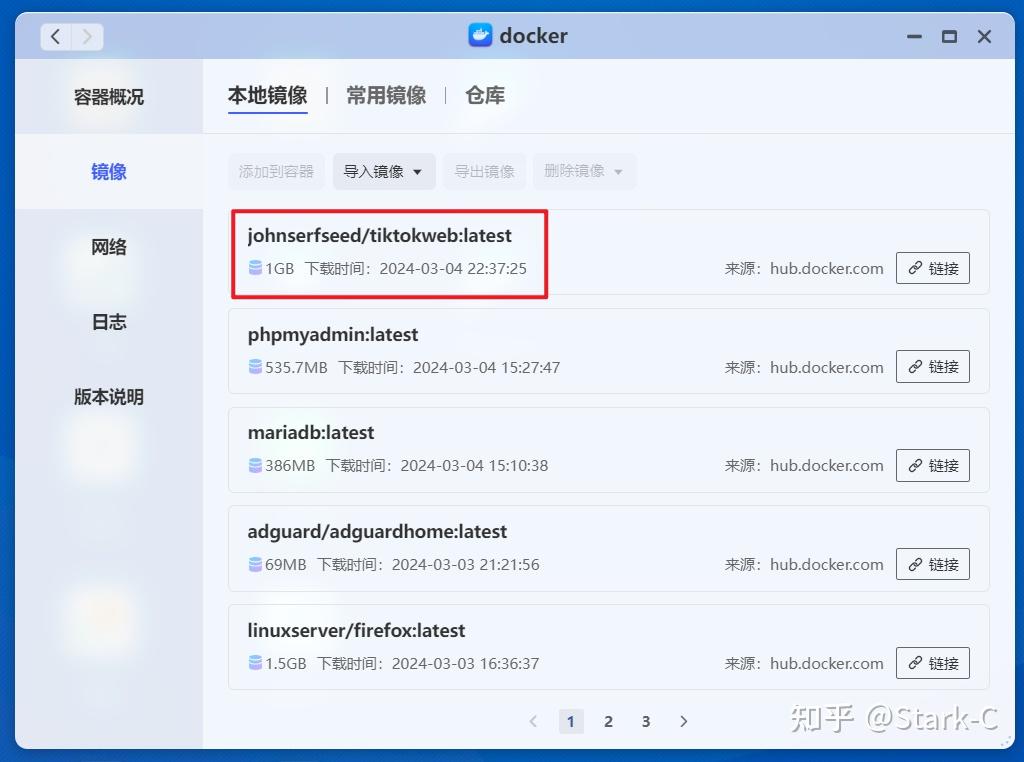Maximize the docker window
Screen dimensions: 1024x762
click(x=949, y=37)
